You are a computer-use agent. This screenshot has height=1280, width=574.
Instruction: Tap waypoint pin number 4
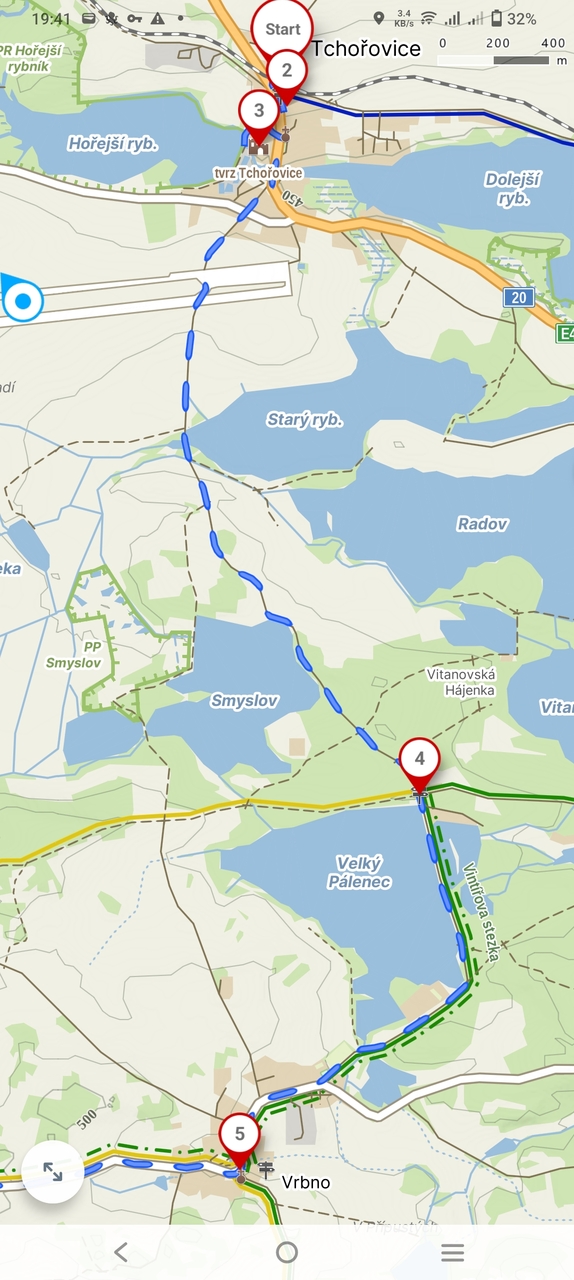coord(420,759)
